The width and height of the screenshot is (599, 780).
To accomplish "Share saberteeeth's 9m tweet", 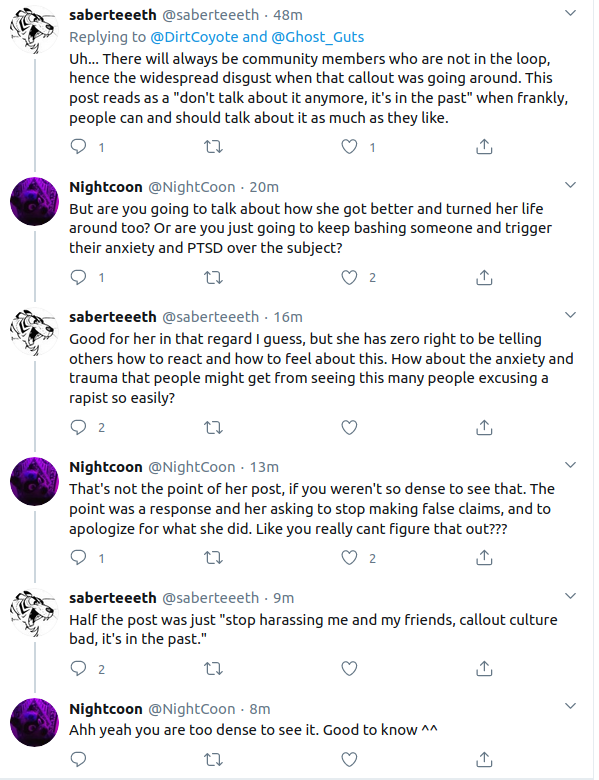I will pyautogui.click(x=484, y=669).
